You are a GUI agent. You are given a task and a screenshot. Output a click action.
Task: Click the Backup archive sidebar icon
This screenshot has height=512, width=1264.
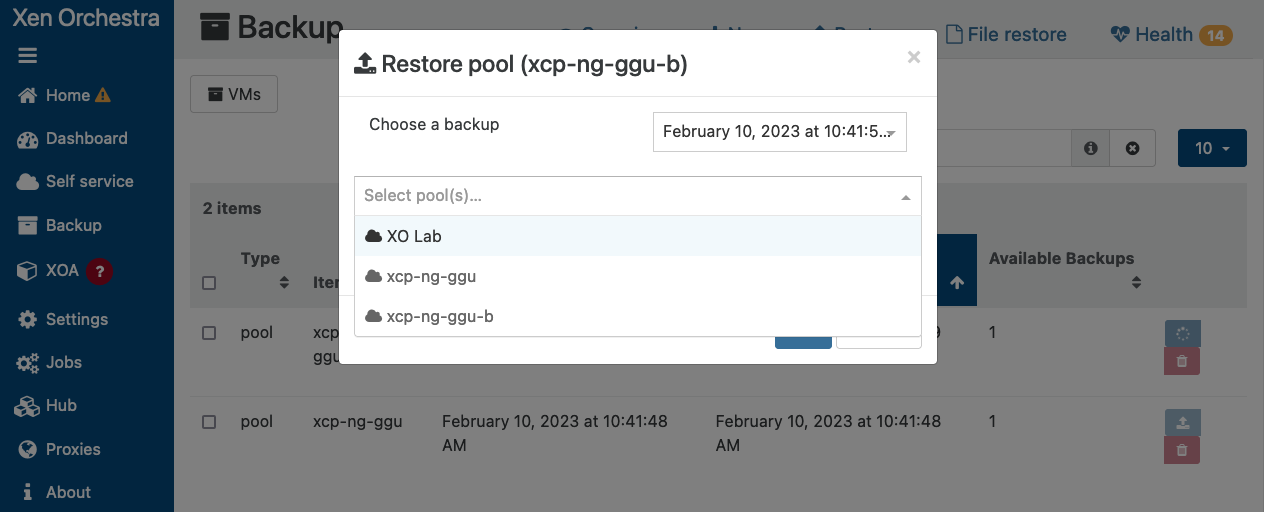click(x=28, y=226)
